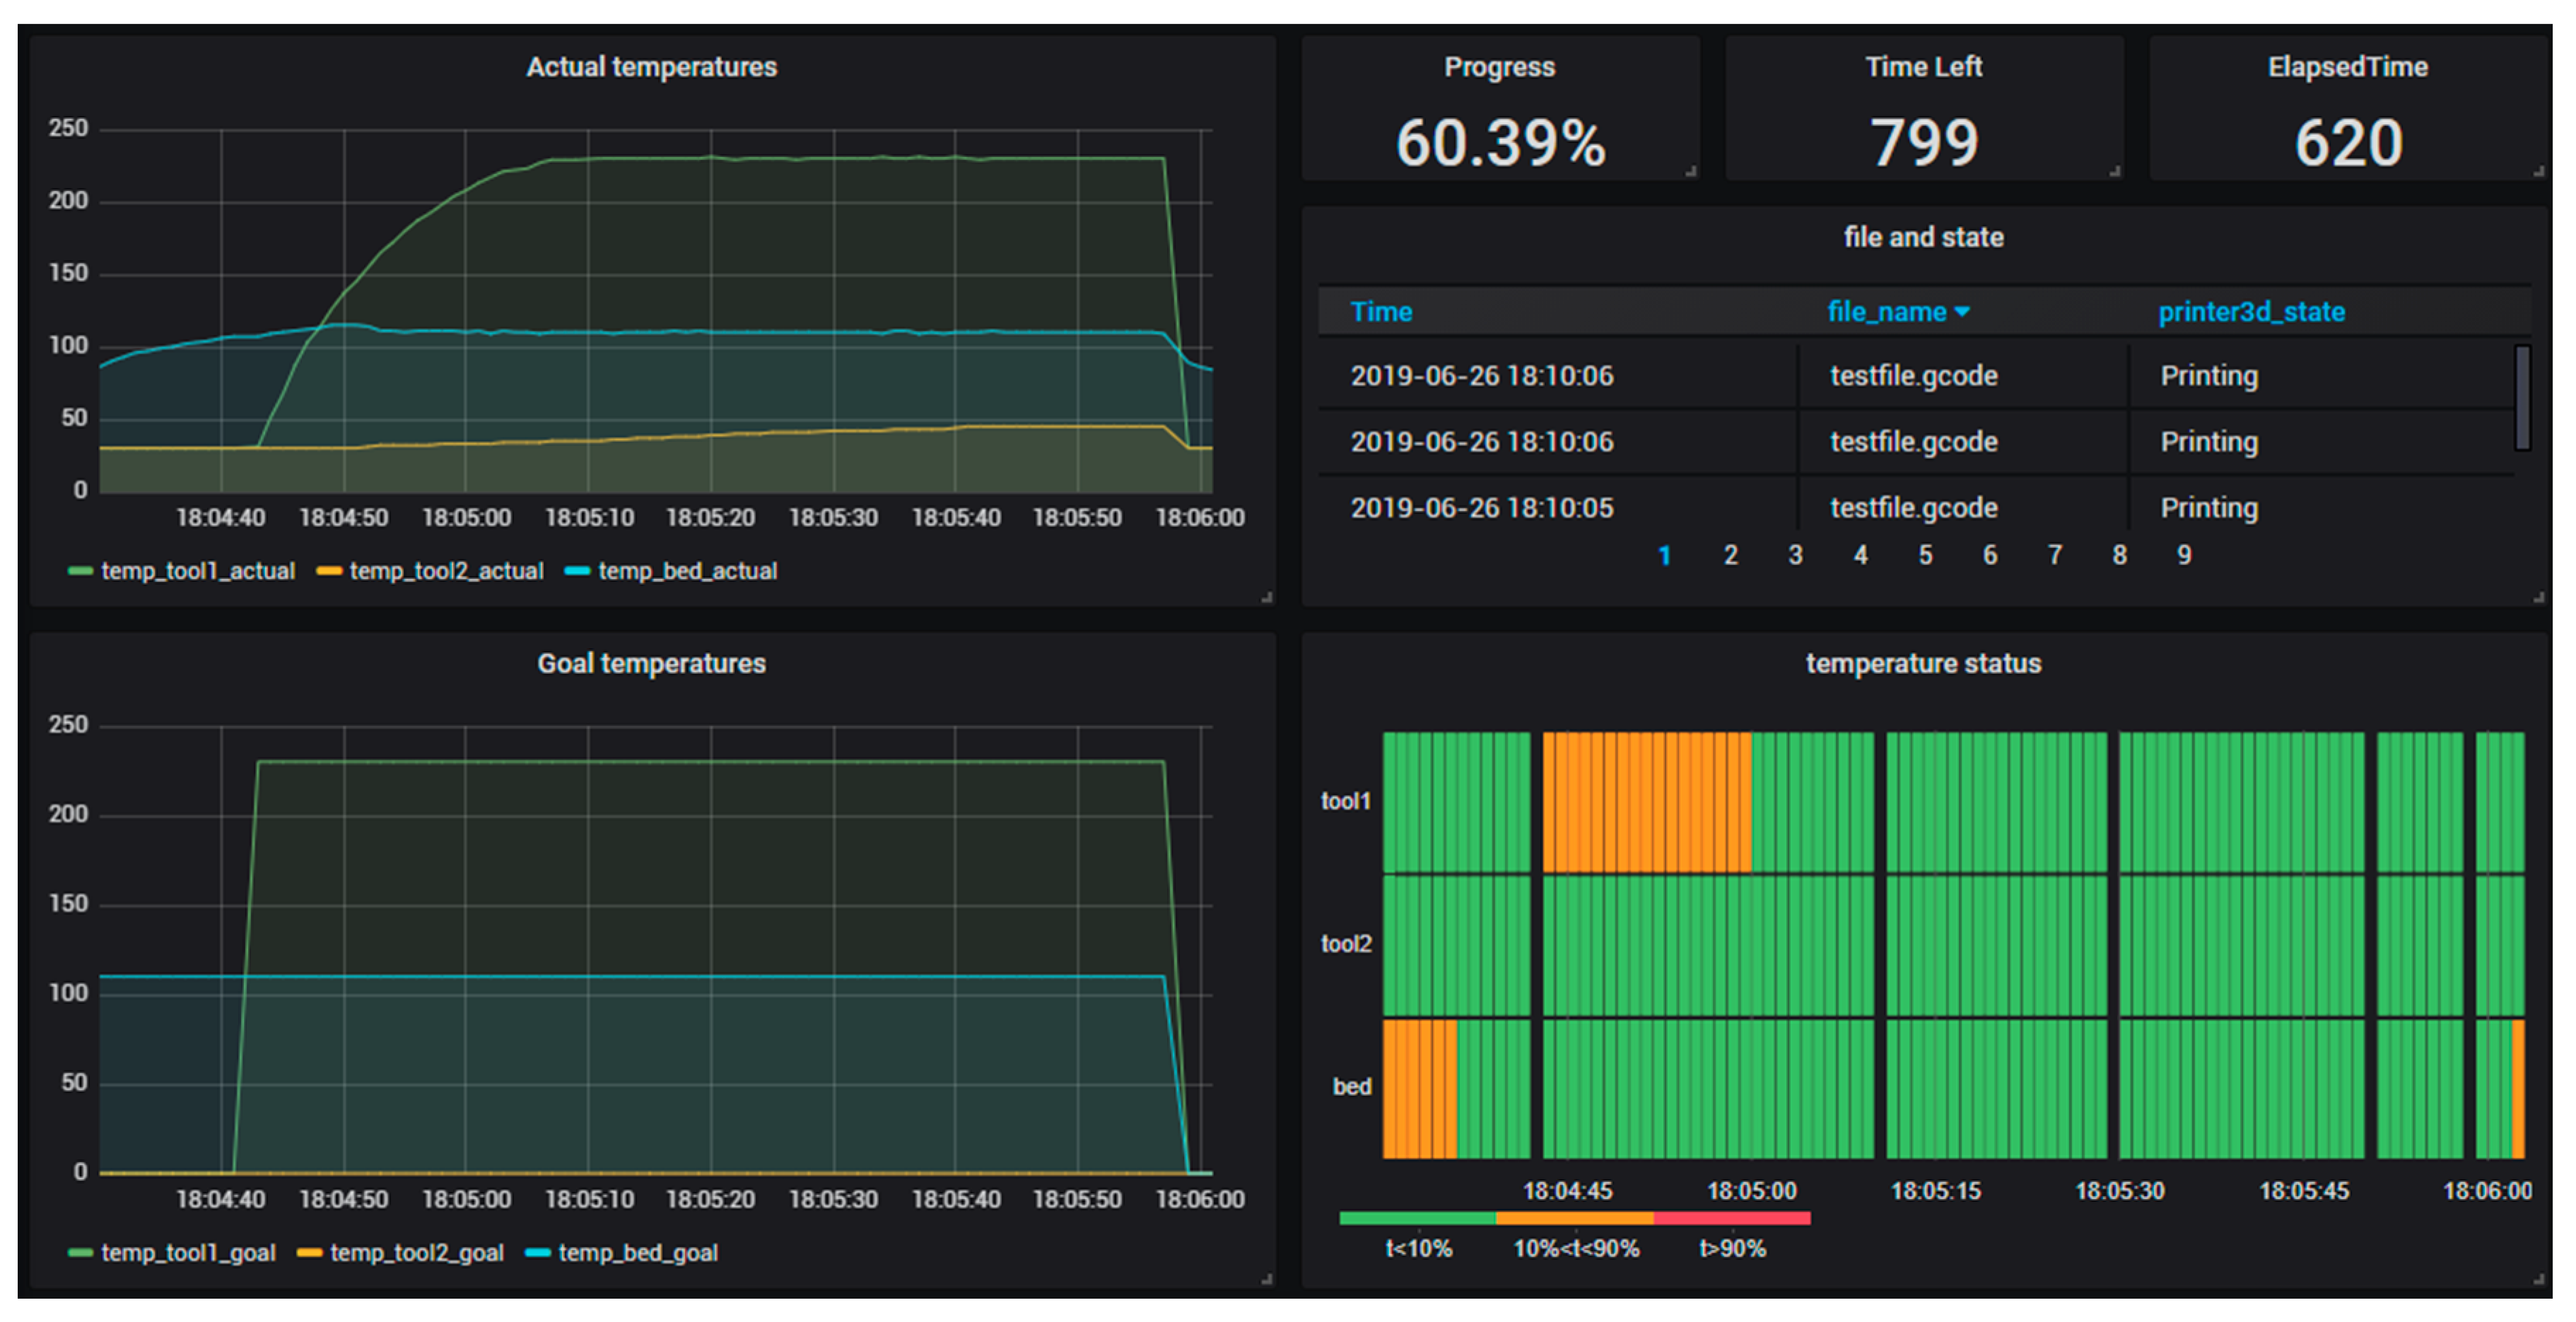
Task: Click ElapsedTime panel resize corner handle
Action: point(2538,172)
